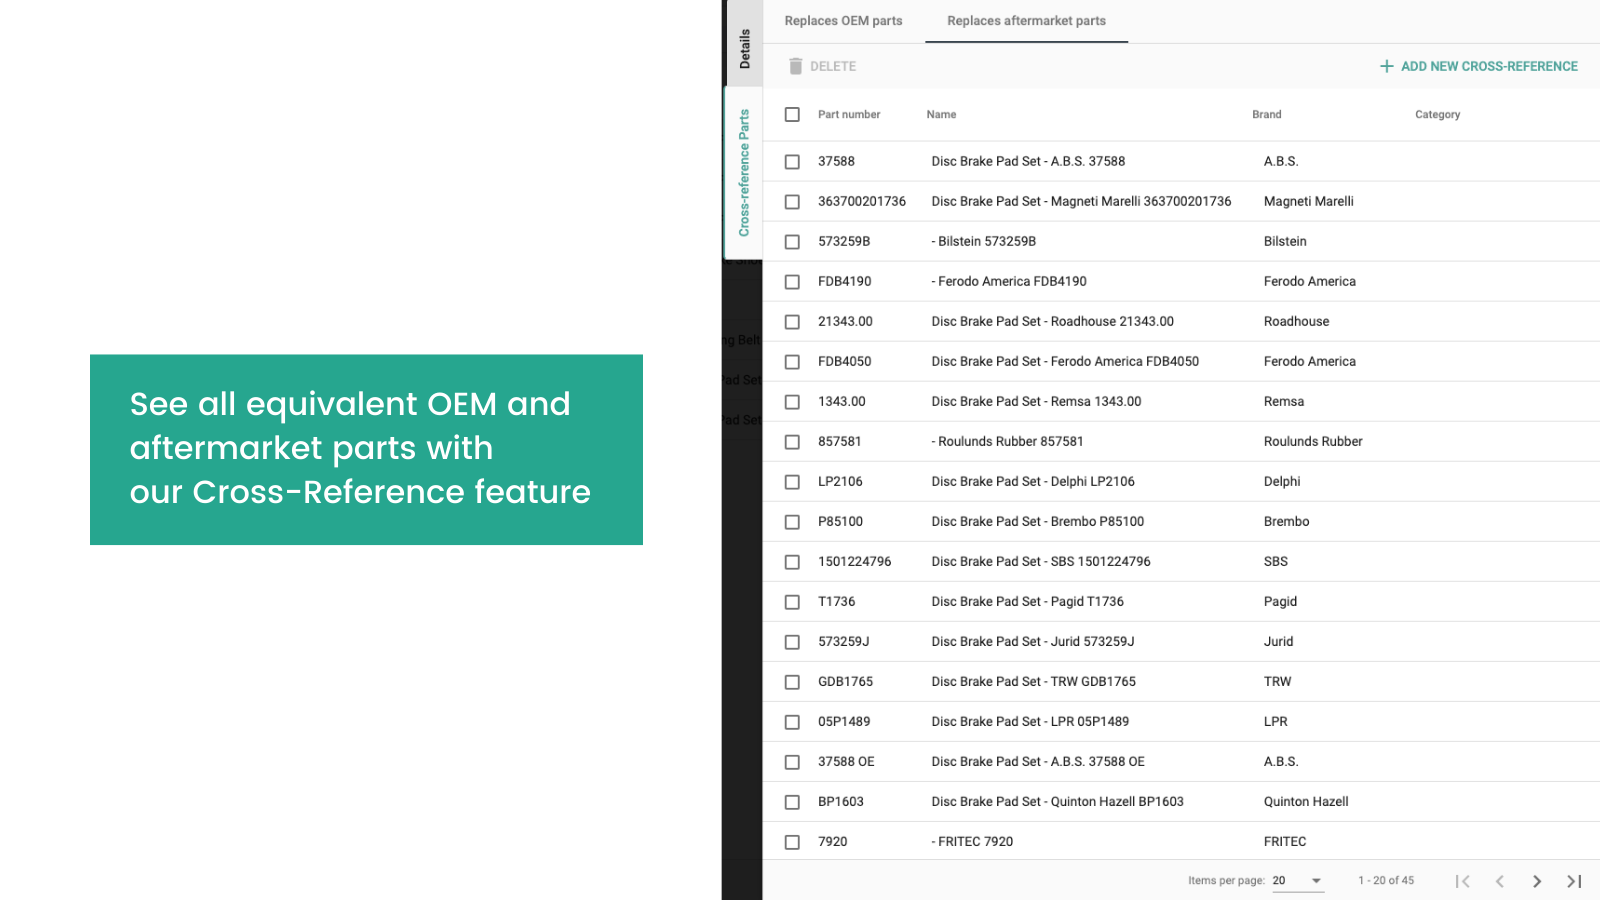Sort by Category column header

point(1437,114)
